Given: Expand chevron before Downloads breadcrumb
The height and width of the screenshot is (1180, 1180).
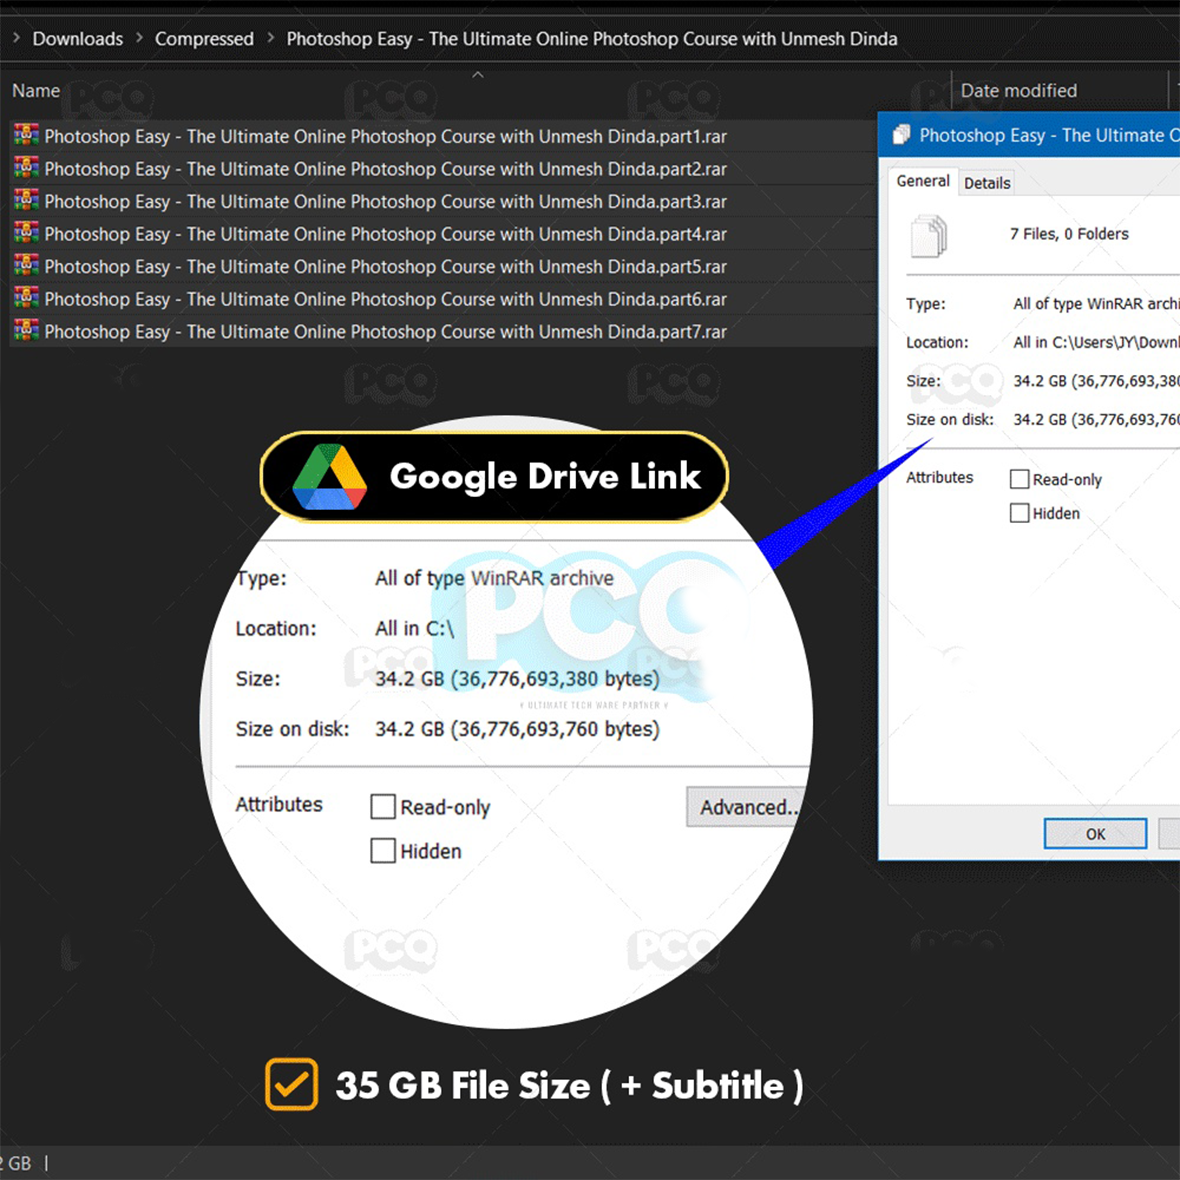Looking at the screenshot, I should point(16,38).
